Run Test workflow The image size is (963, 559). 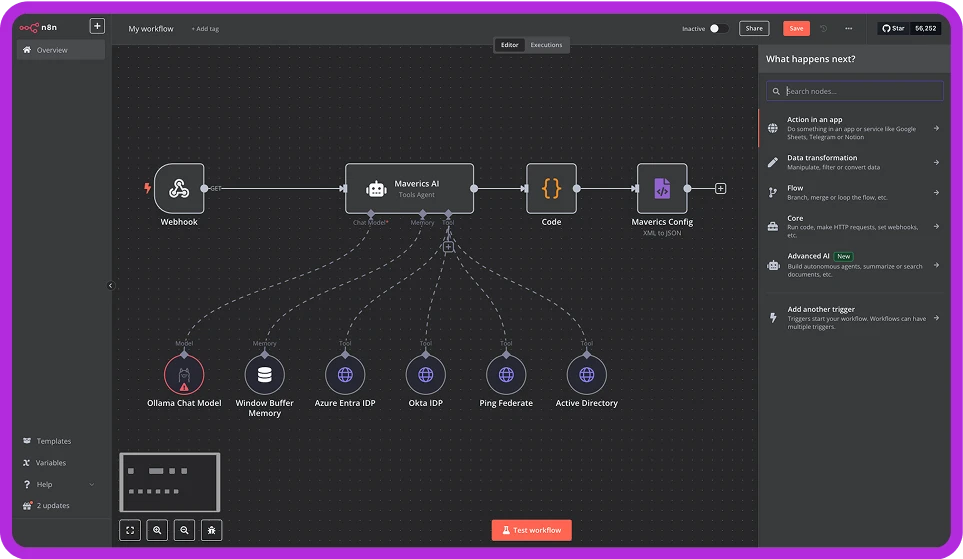tap(531, 530)
